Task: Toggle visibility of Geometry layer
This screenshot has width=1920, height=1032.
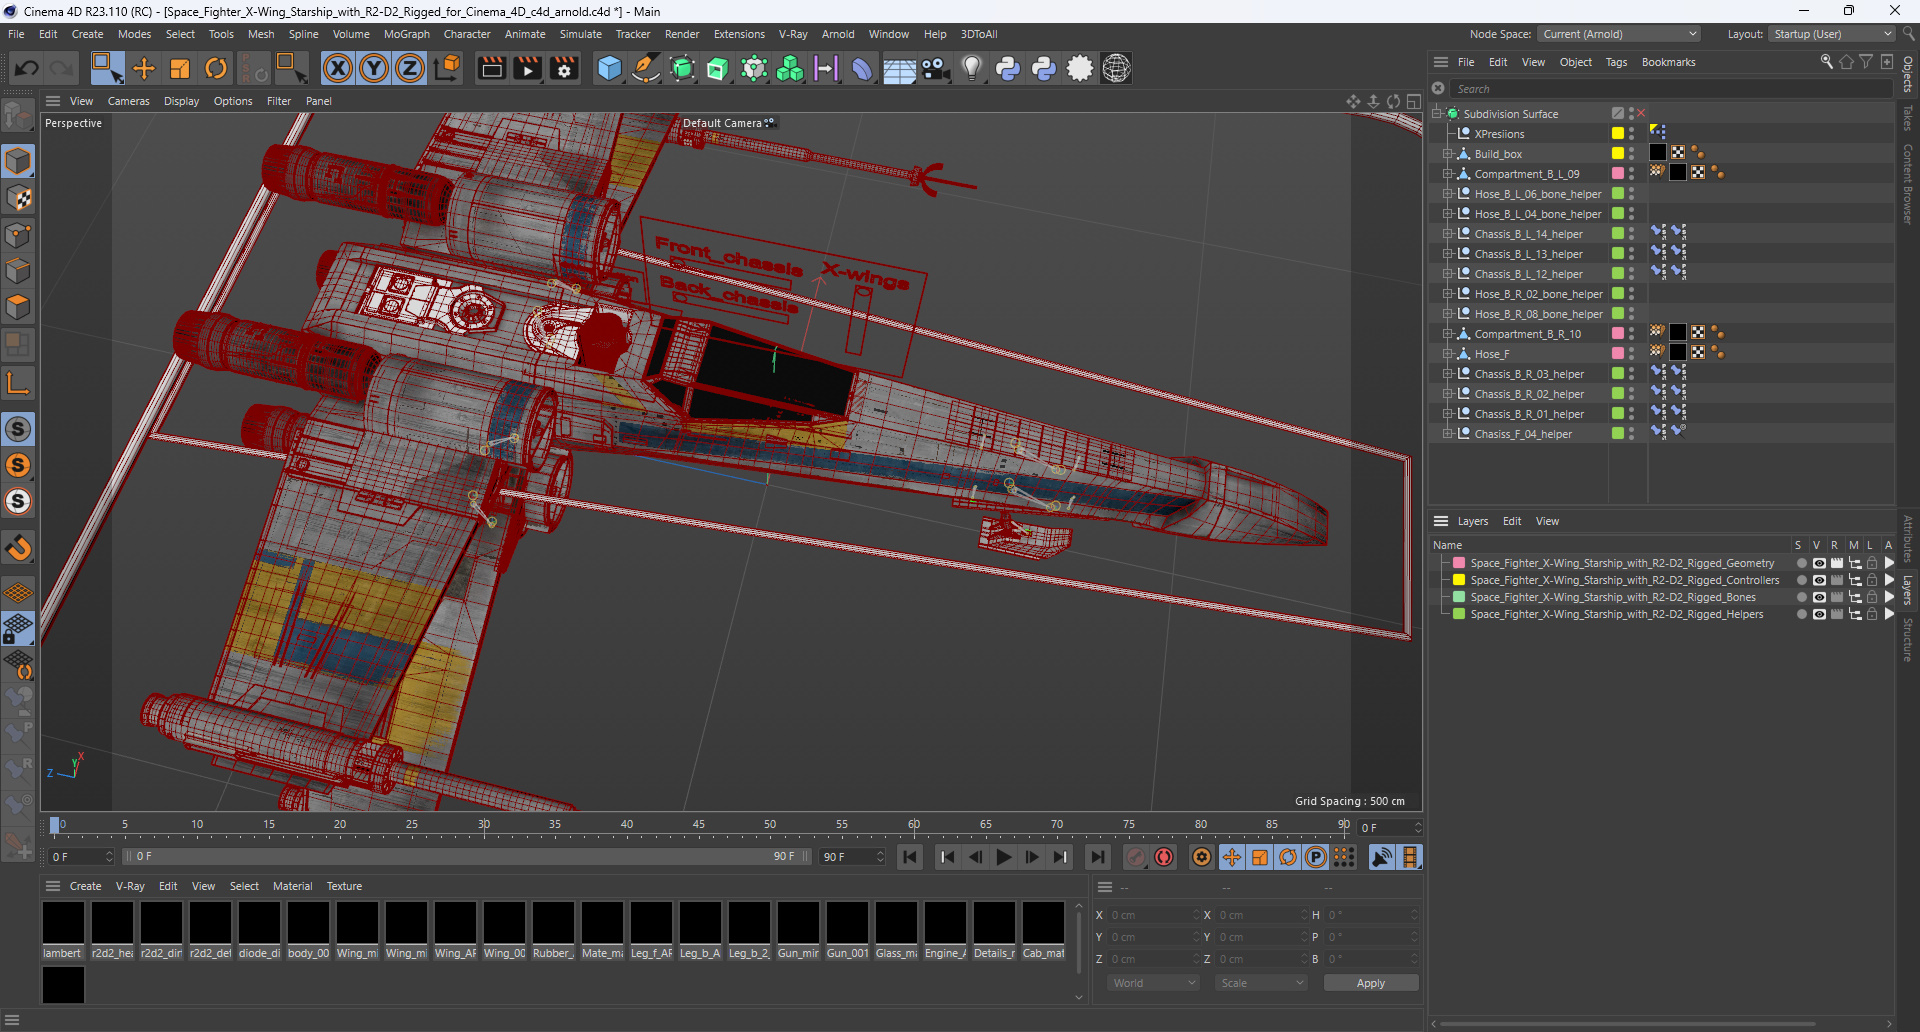Action: (x=1818, y=563)
